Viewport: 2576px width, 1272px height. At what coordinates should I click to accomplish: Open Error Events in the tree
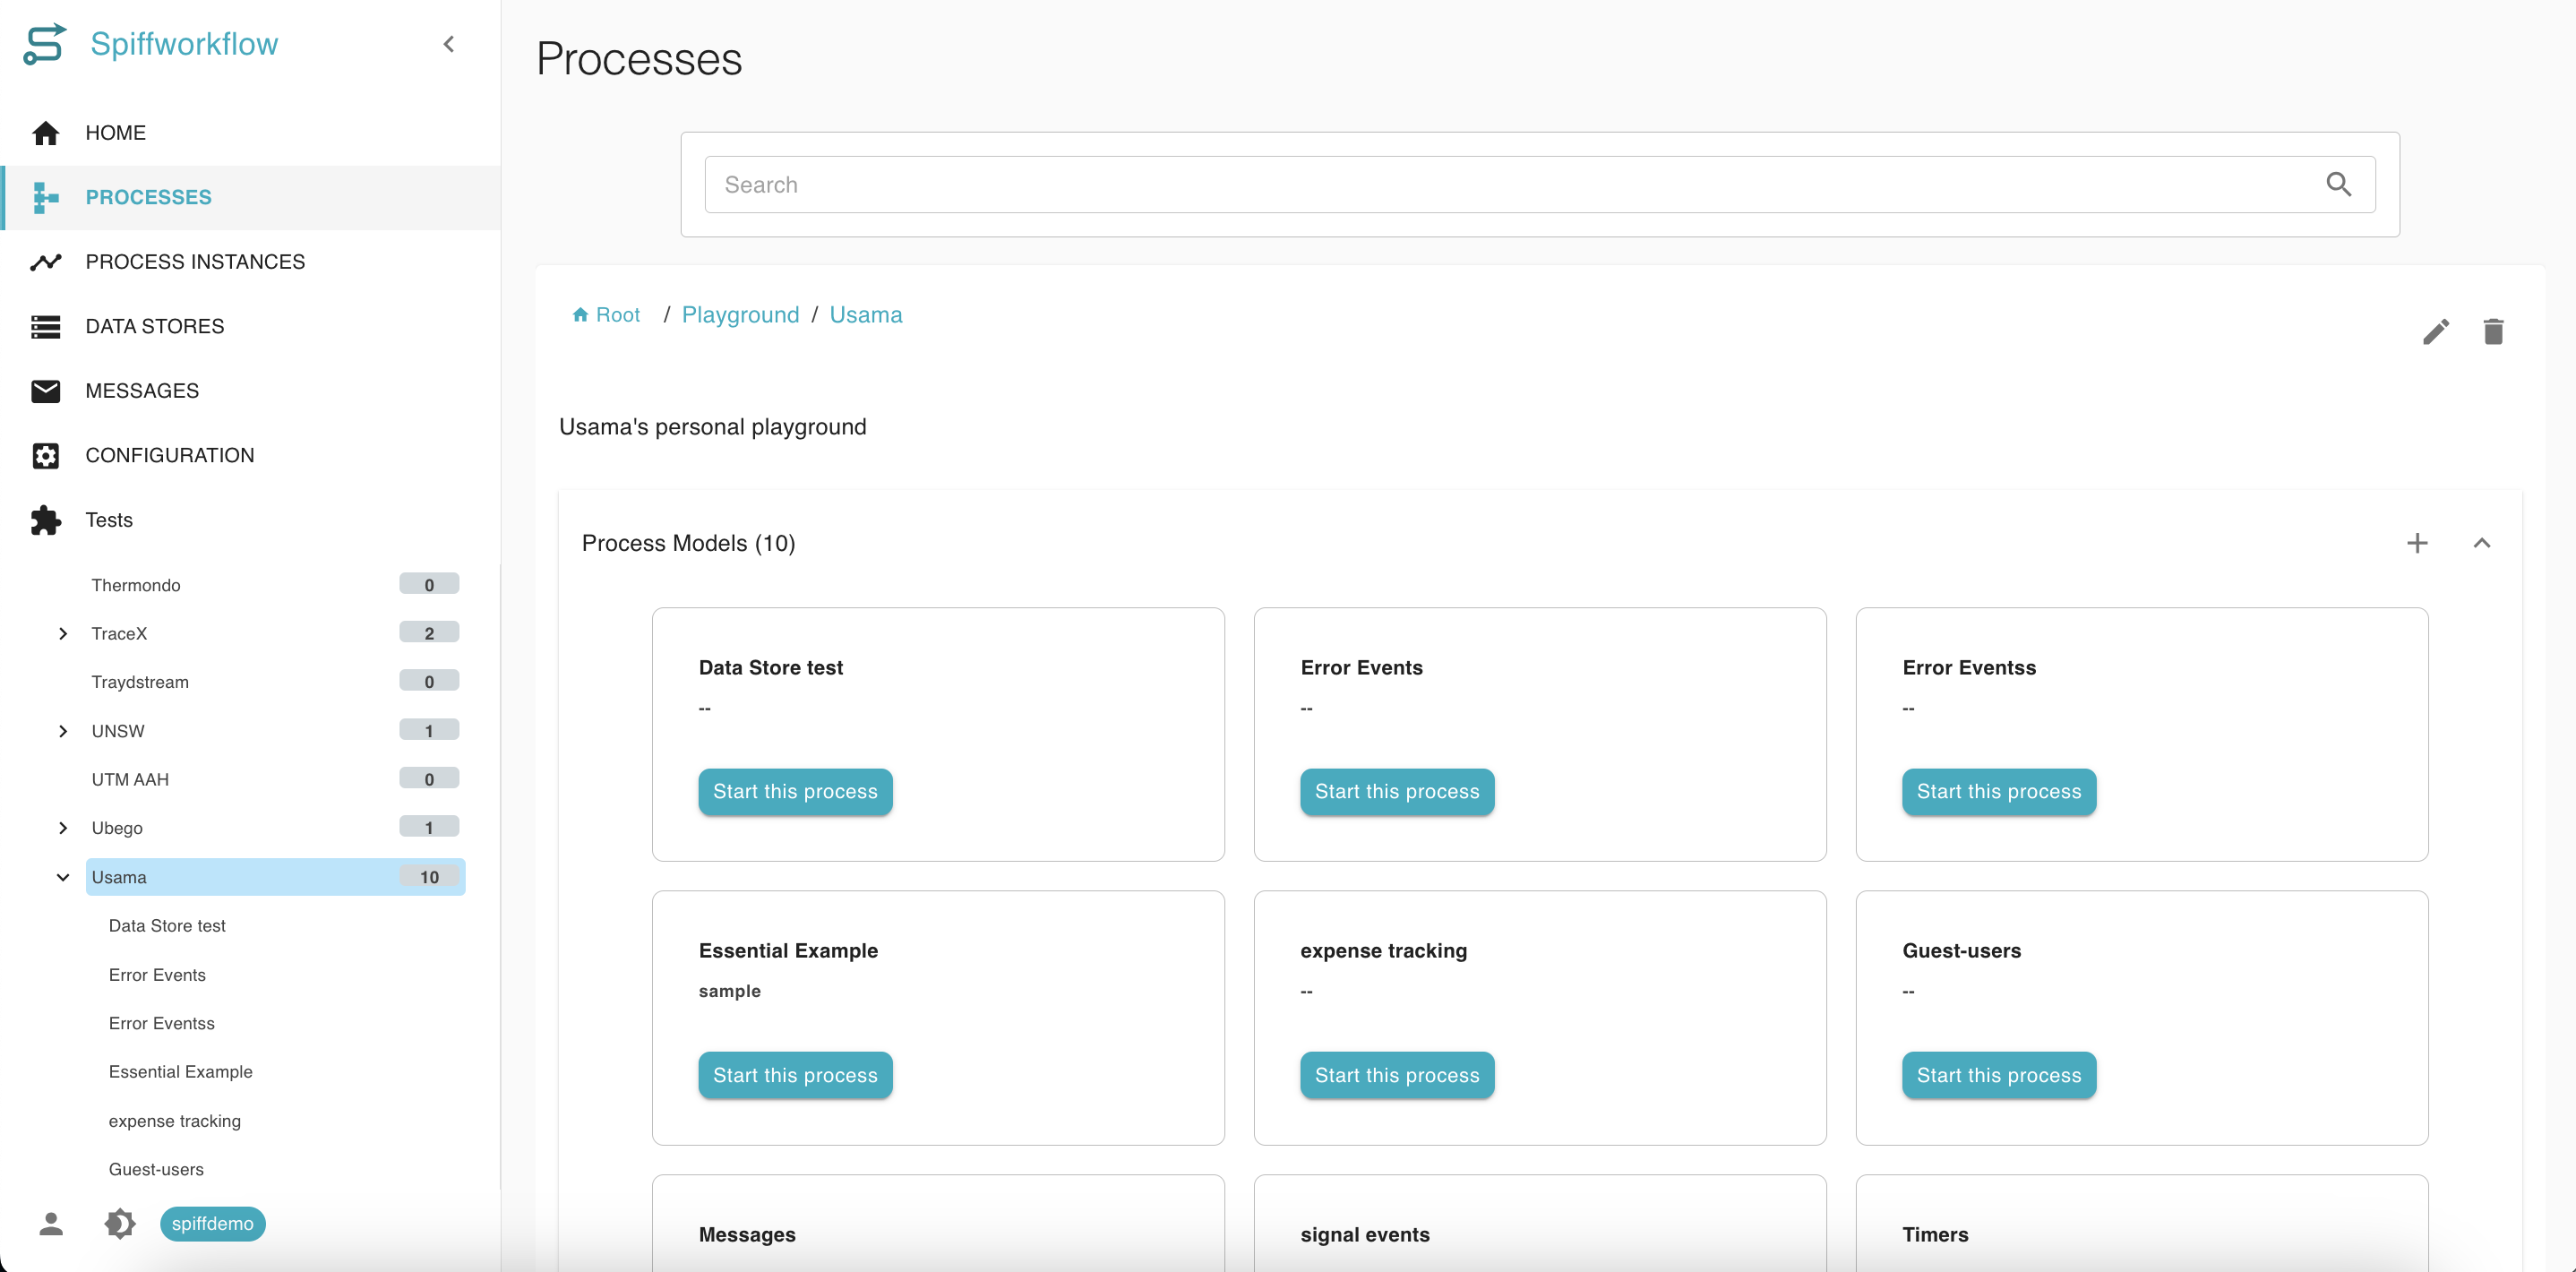pos(157,975)
